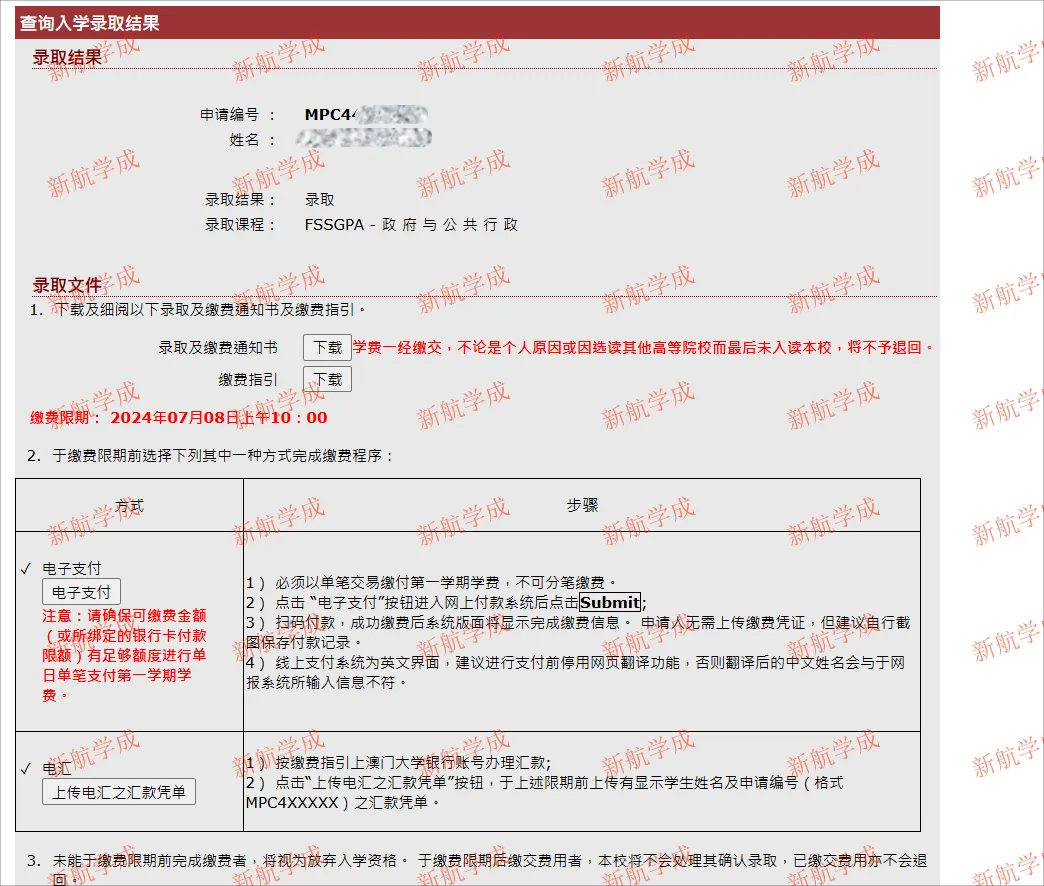Click the 方式 column header
Image resolution: width=1044 pixels, height=886 pixels.
click(x=129, y=506)
